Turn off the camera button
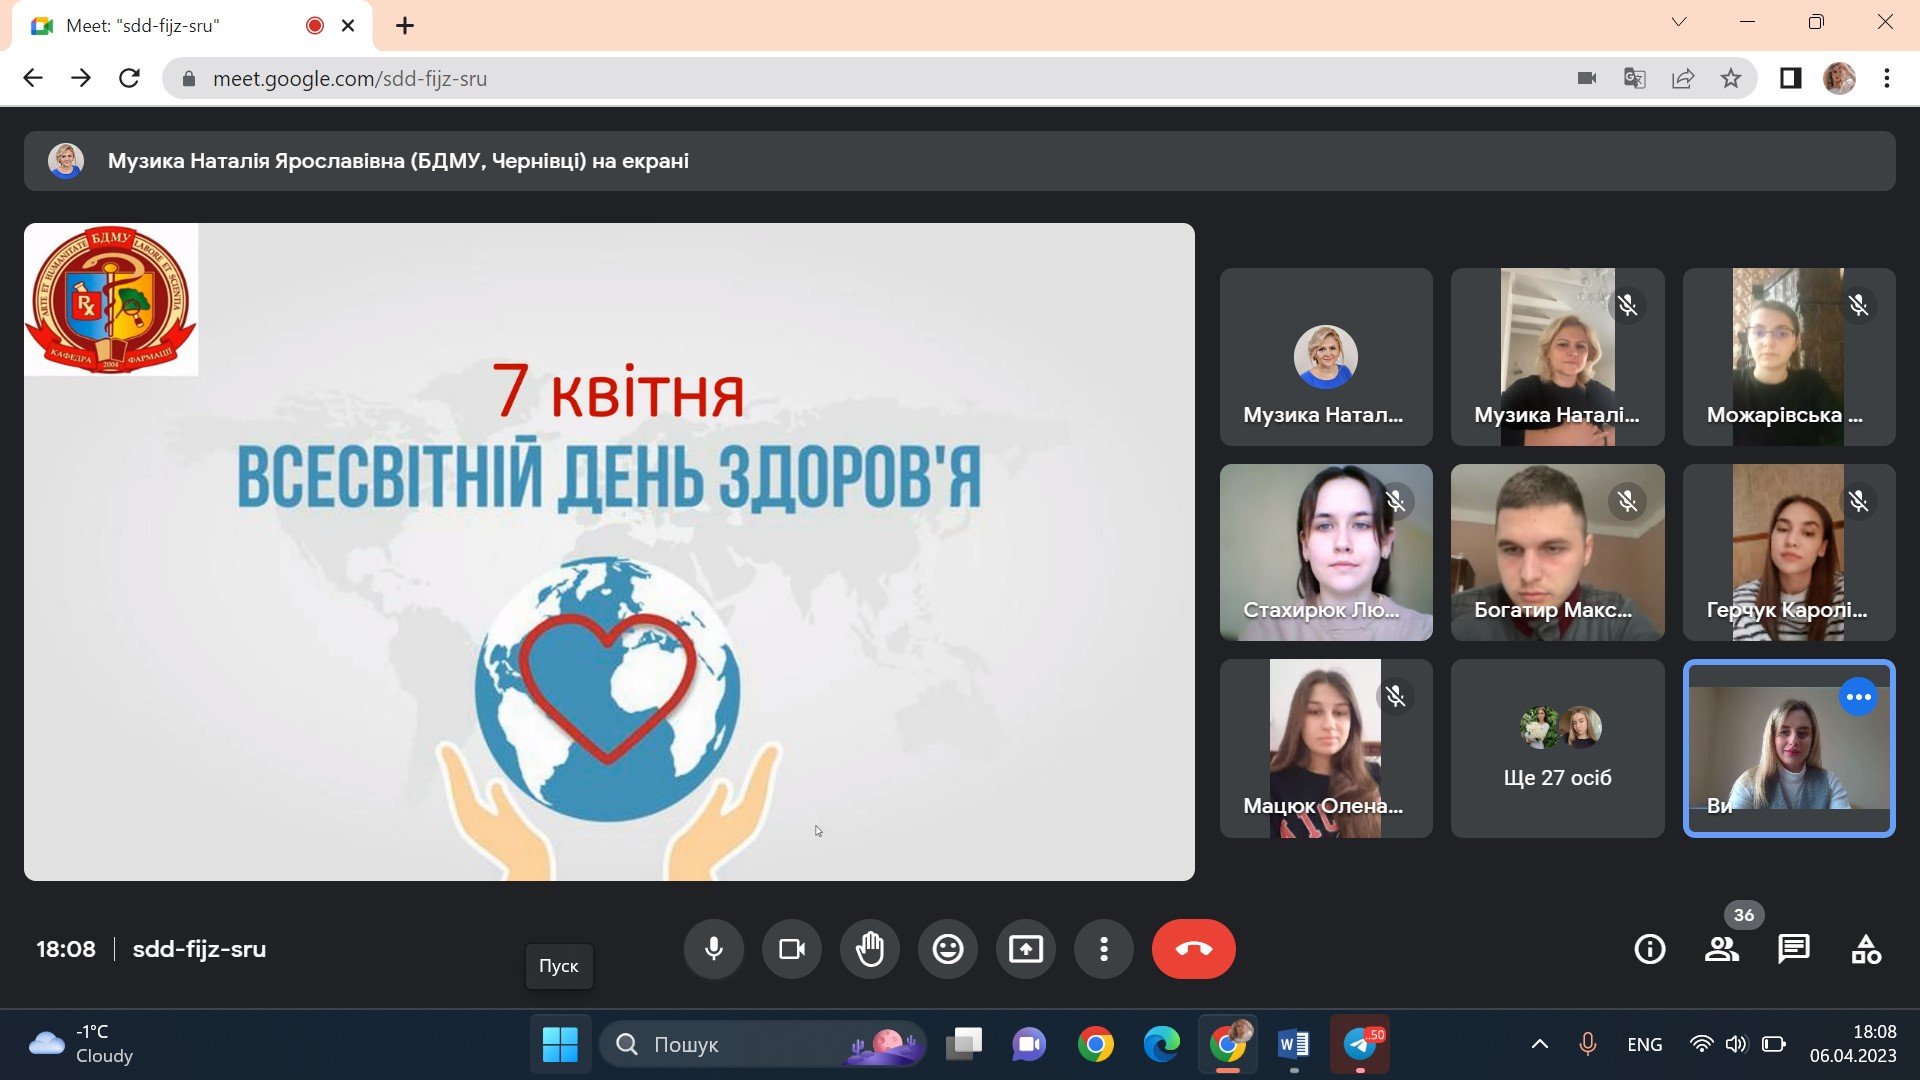The image size is (1920, 1080). click(x=791, y=949)
